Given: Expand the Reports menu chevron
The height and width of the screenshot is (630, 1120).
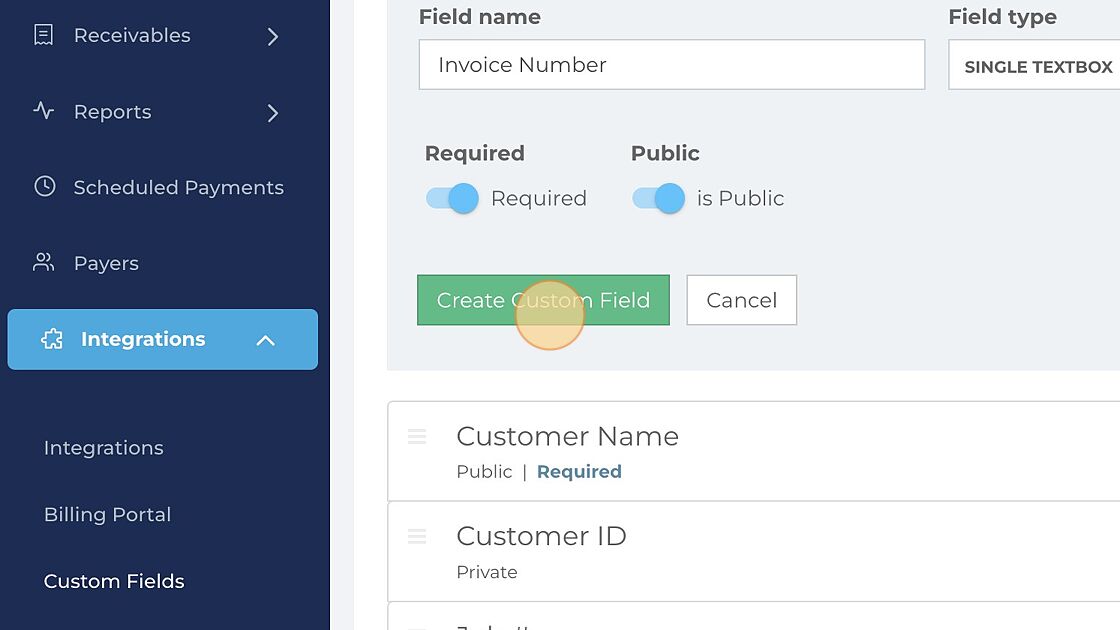Looking at the screenshot, I should (273, 113).
